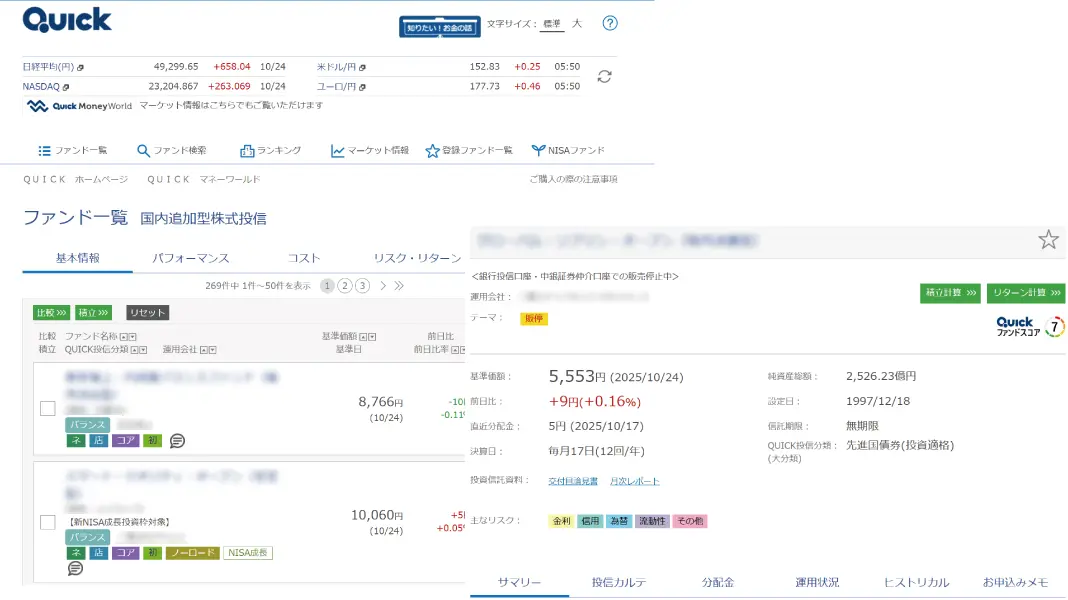Viewport: 1068px width, 600px height.
Task: Refresh the market data with the reload icon
Action: (604, 76)
